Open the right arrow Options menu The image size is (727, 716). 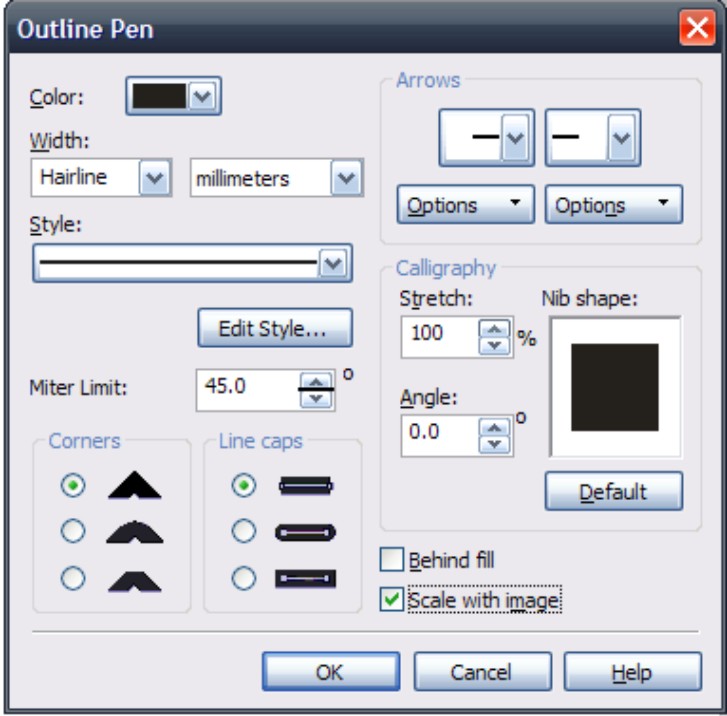[613, 205]
